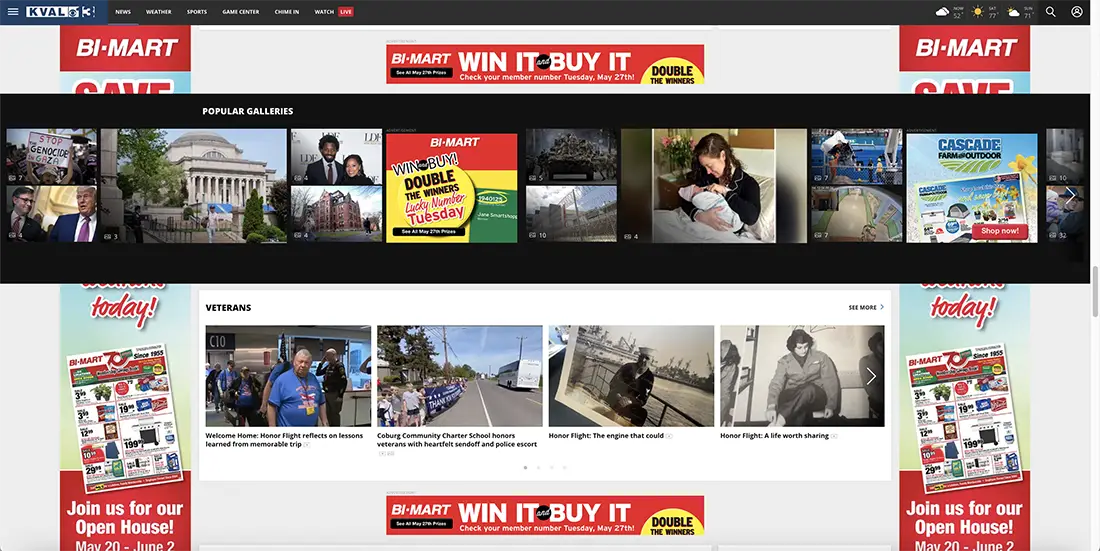Check Sunday partly cloudy forecast icon

click(x=1013, y=12)
